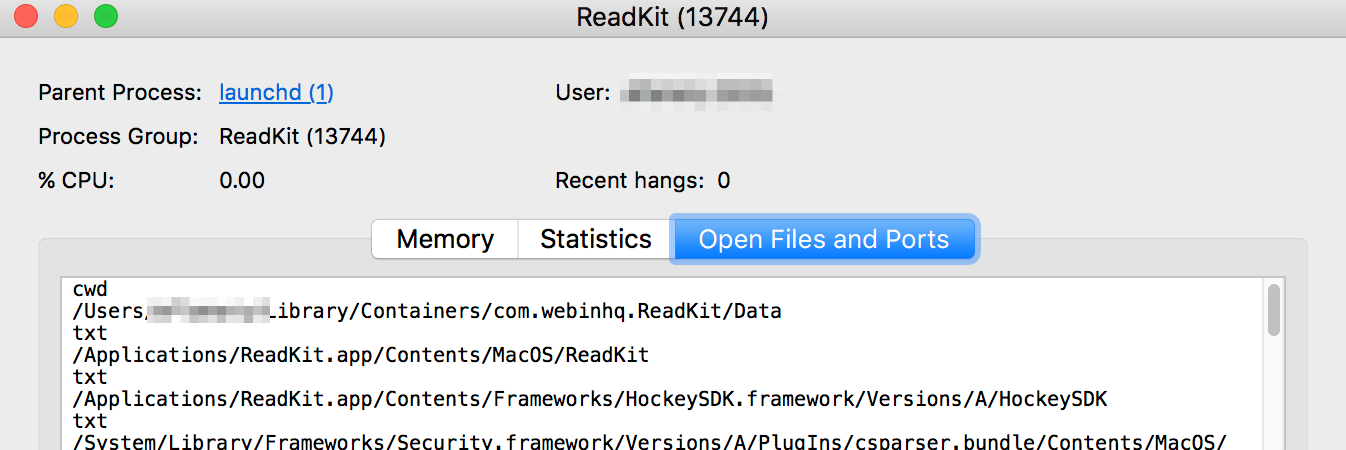Image resolution: width=1346 pixels, height=450 pixels.
Task: Open the launchd (1) parent process link
Action: [x=276, y=93]
